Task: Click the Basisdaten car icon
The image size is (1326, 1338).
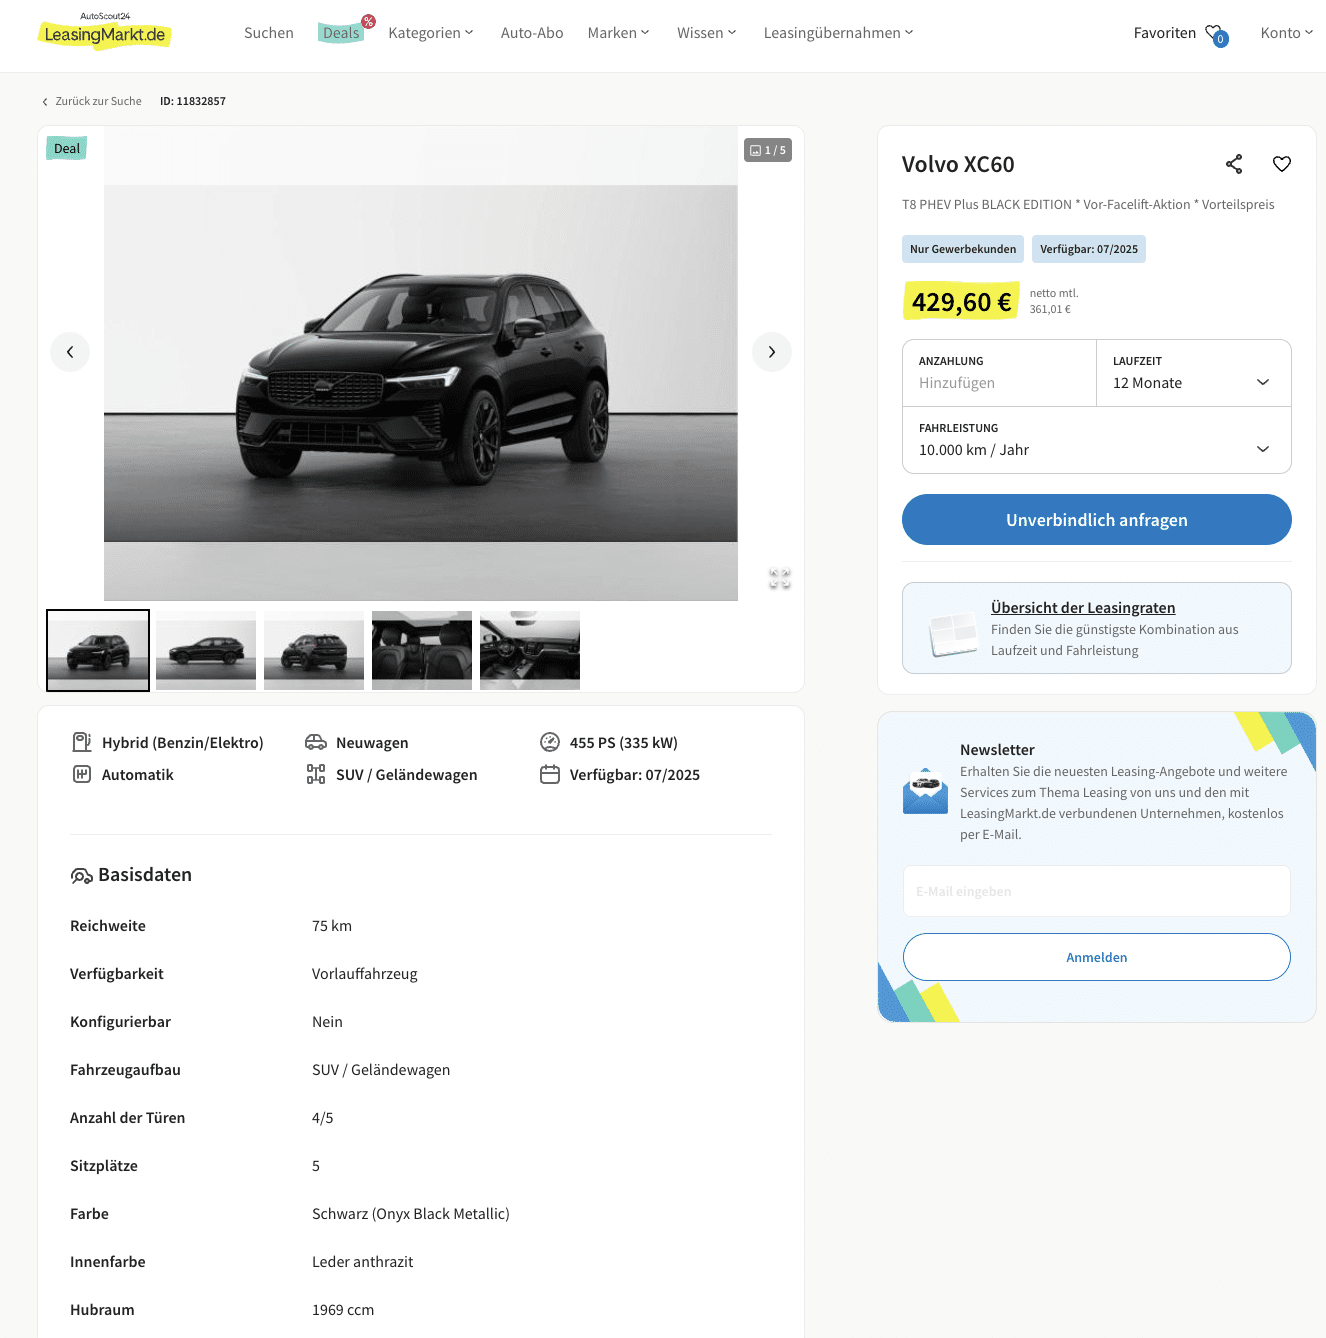Action: pos(82,876)
